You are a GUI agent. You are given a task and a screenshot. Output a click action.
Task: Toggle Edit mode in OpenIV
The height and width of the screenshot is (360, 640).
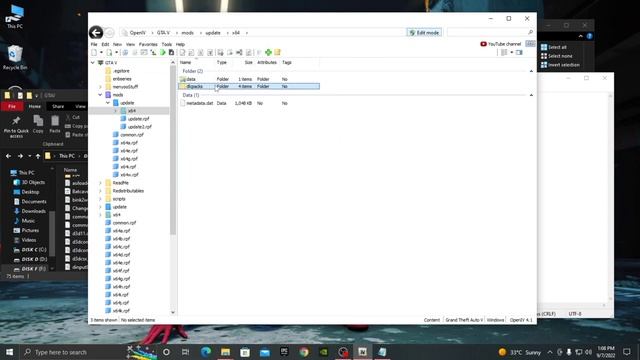424,33
